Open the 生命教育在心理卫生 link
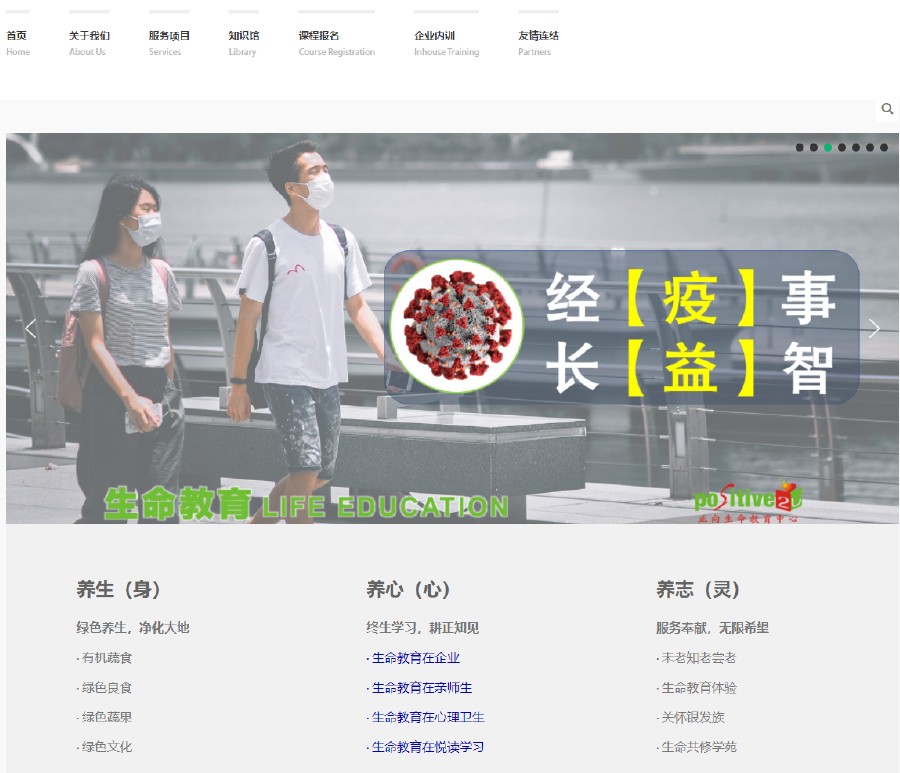This screenshot has width=900, height=773. point(427,717)
